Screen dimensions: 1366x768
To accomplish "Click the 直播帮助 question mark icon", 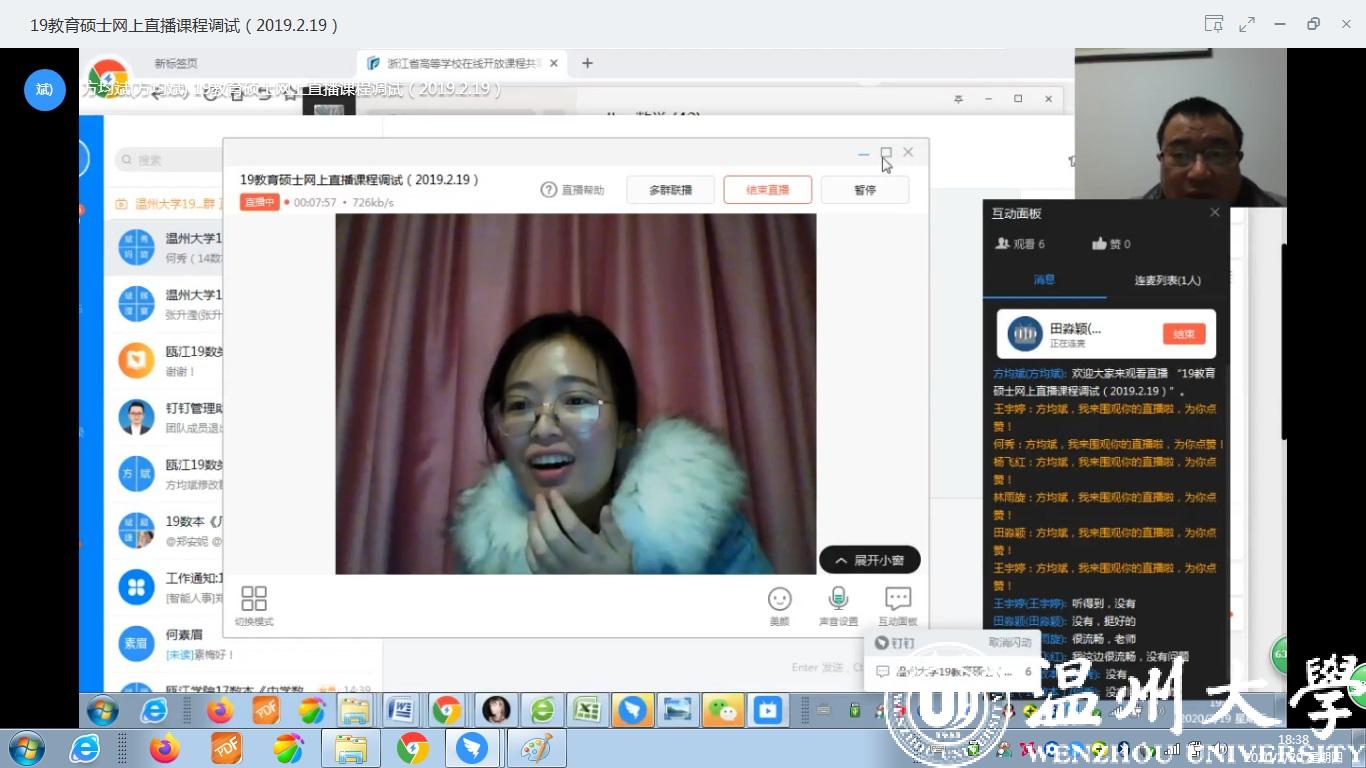I will pos(548,190).
